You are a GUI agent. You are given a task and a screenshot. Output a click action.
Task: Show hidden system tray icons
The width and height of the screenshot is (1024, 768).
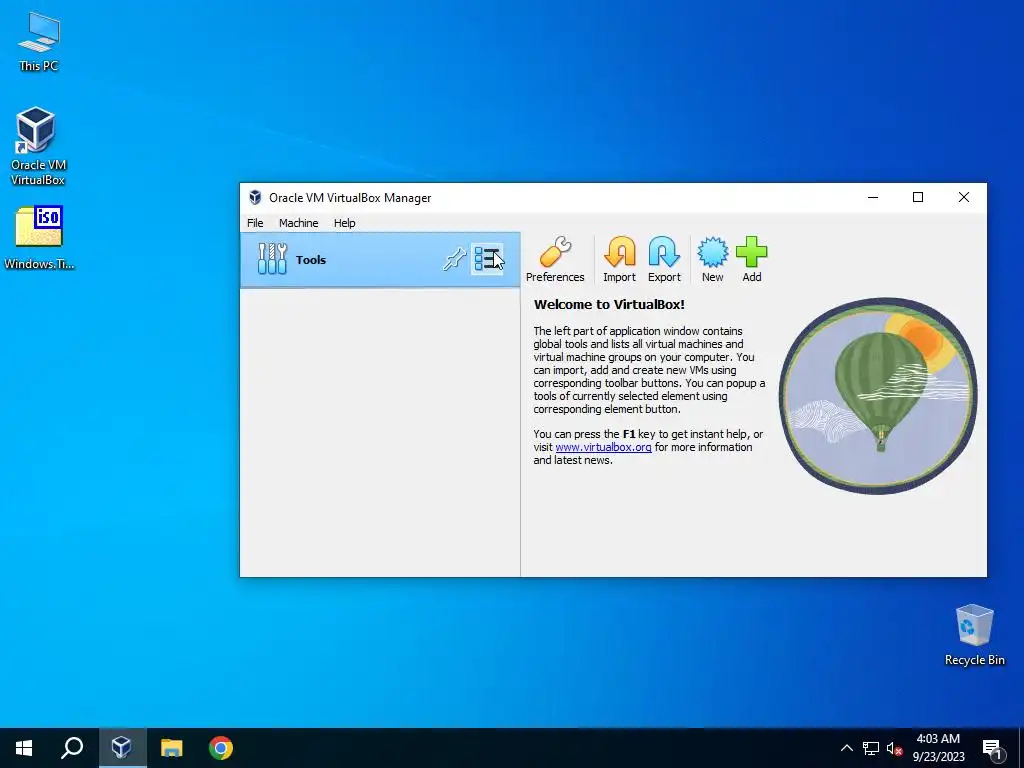point(846,748)
